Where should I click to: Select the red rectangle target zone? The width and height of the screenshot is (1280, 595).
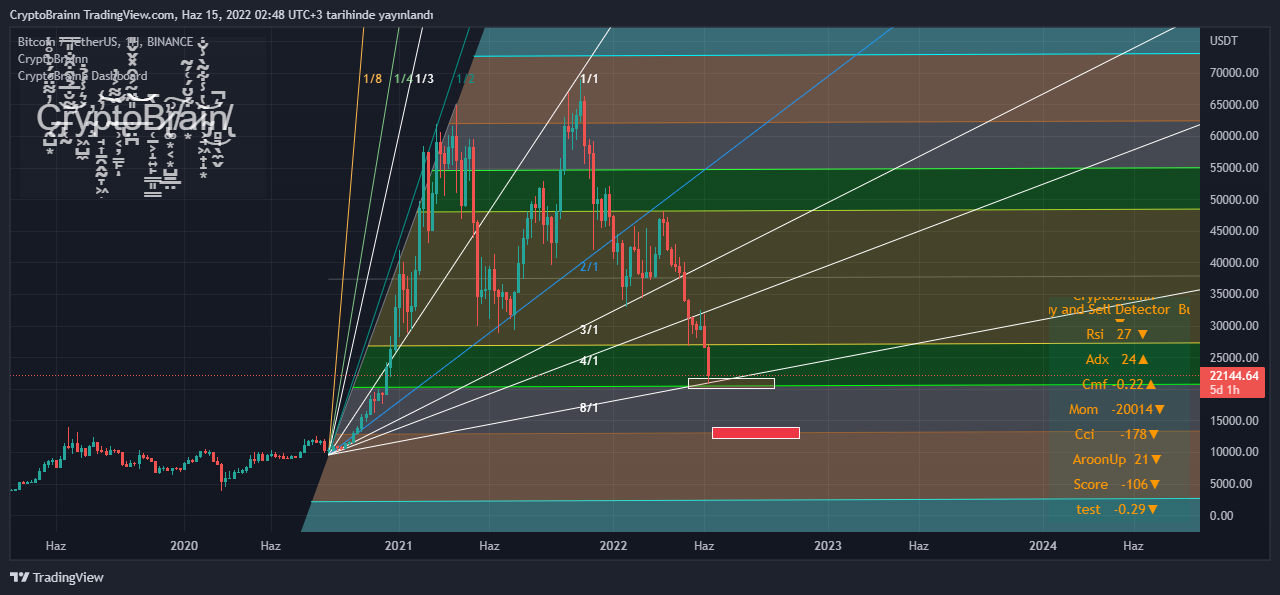coord(756,433)
